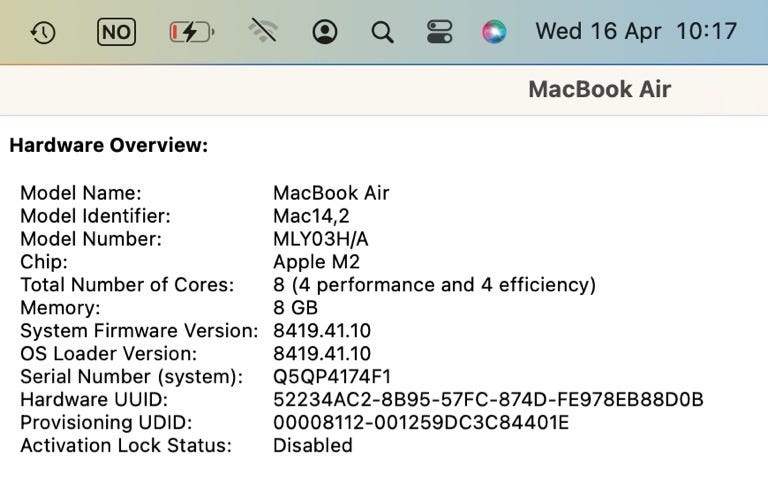Click the Wed 16 Apr 10:17 clock
This screenshot has width=768, height=484.
pos(636,31)
